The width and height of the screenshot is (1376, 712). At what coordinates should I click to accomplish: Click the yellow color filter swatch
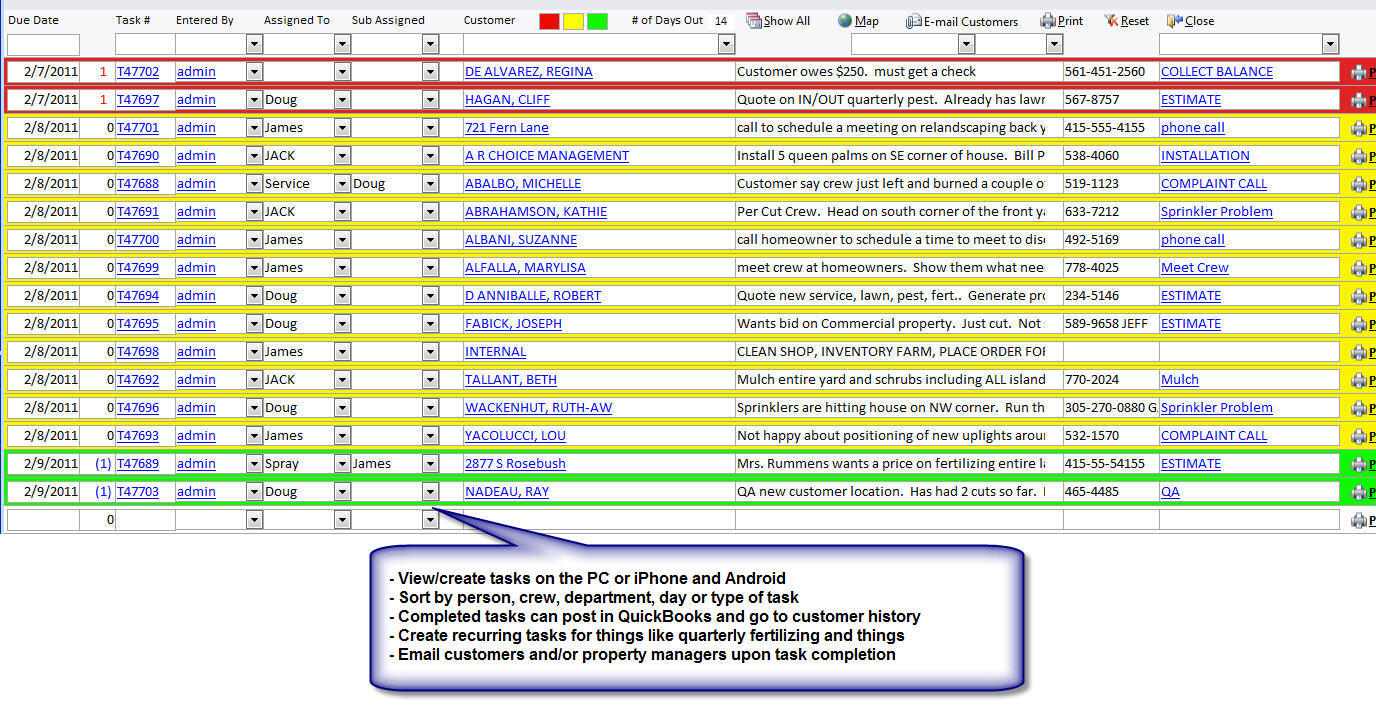point(573,21)
